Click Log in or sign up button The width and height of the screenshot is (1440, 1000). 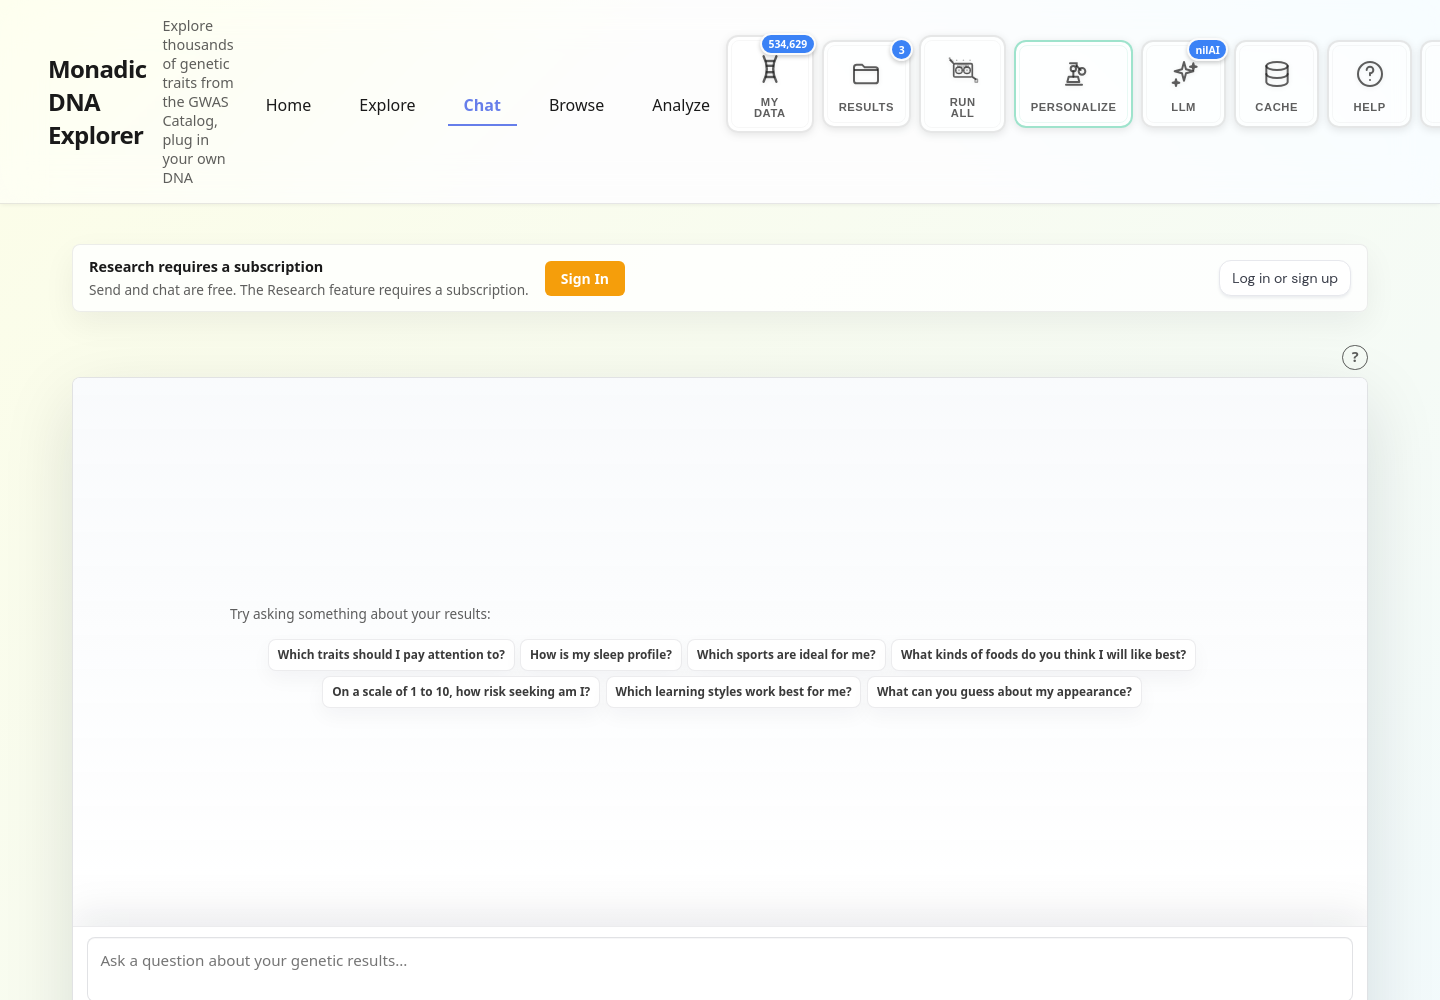(1285, 278)
